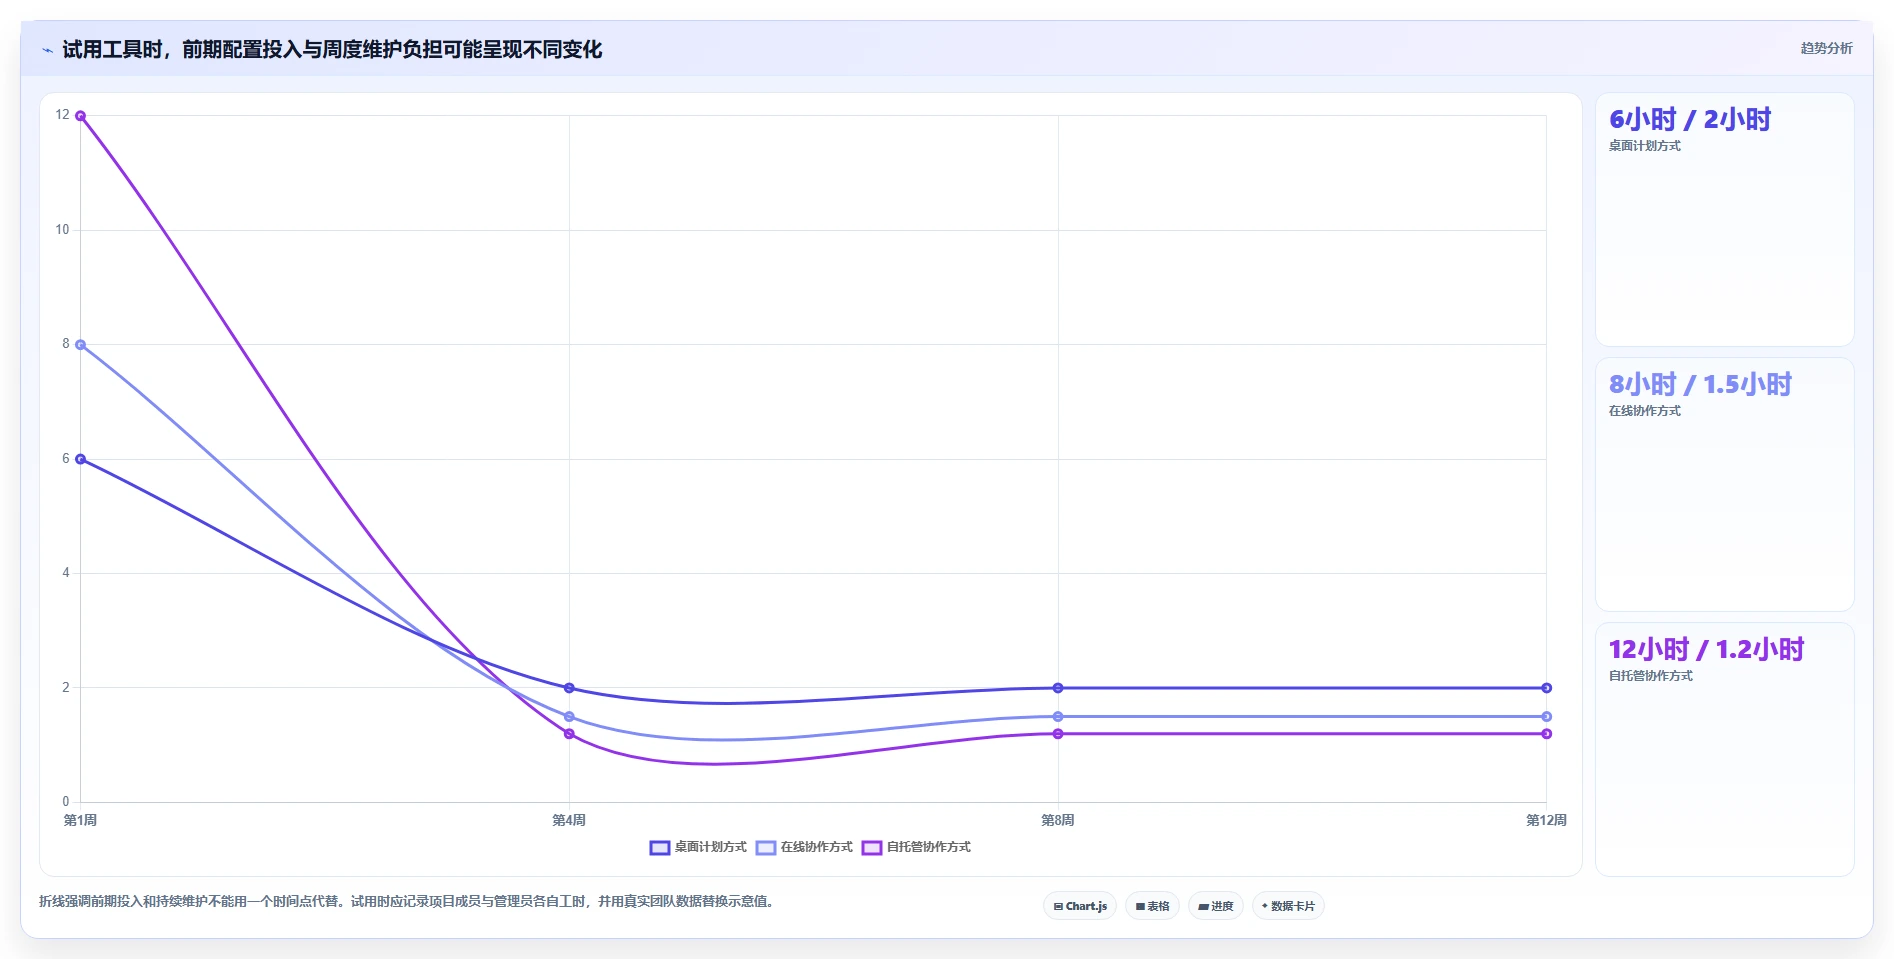Click the 在线协作方式 card caption
The image size is (1894, 959).
click(x=1645, y=411)
